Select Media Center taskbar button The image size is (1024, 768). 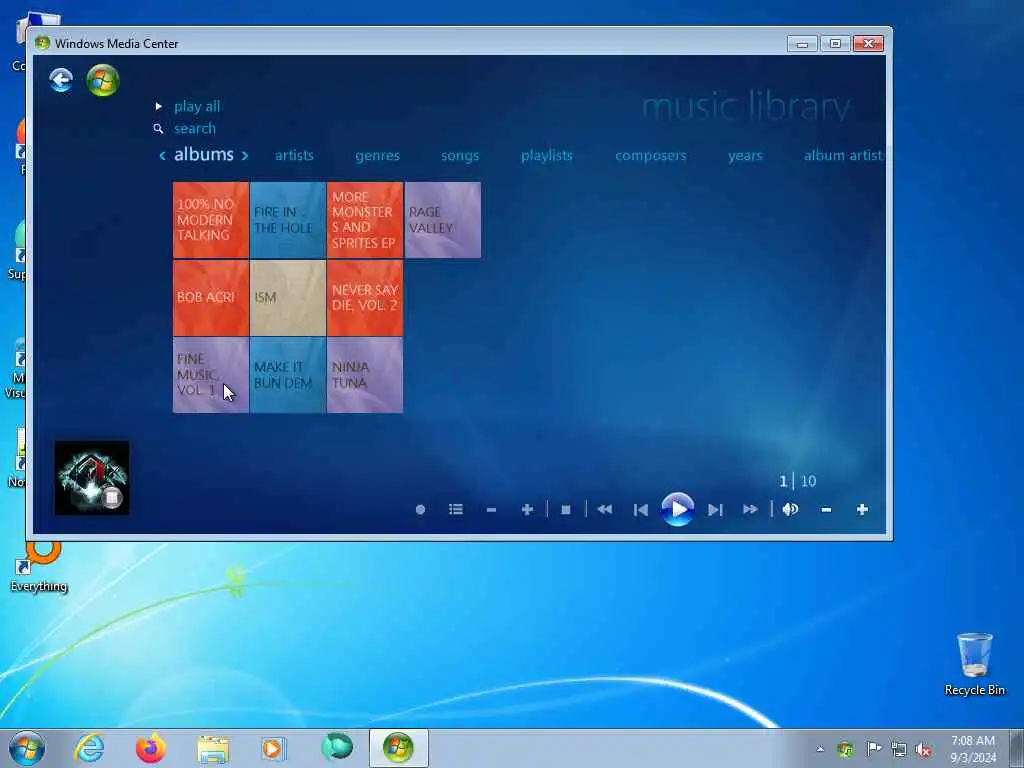(x=398, y=748)
